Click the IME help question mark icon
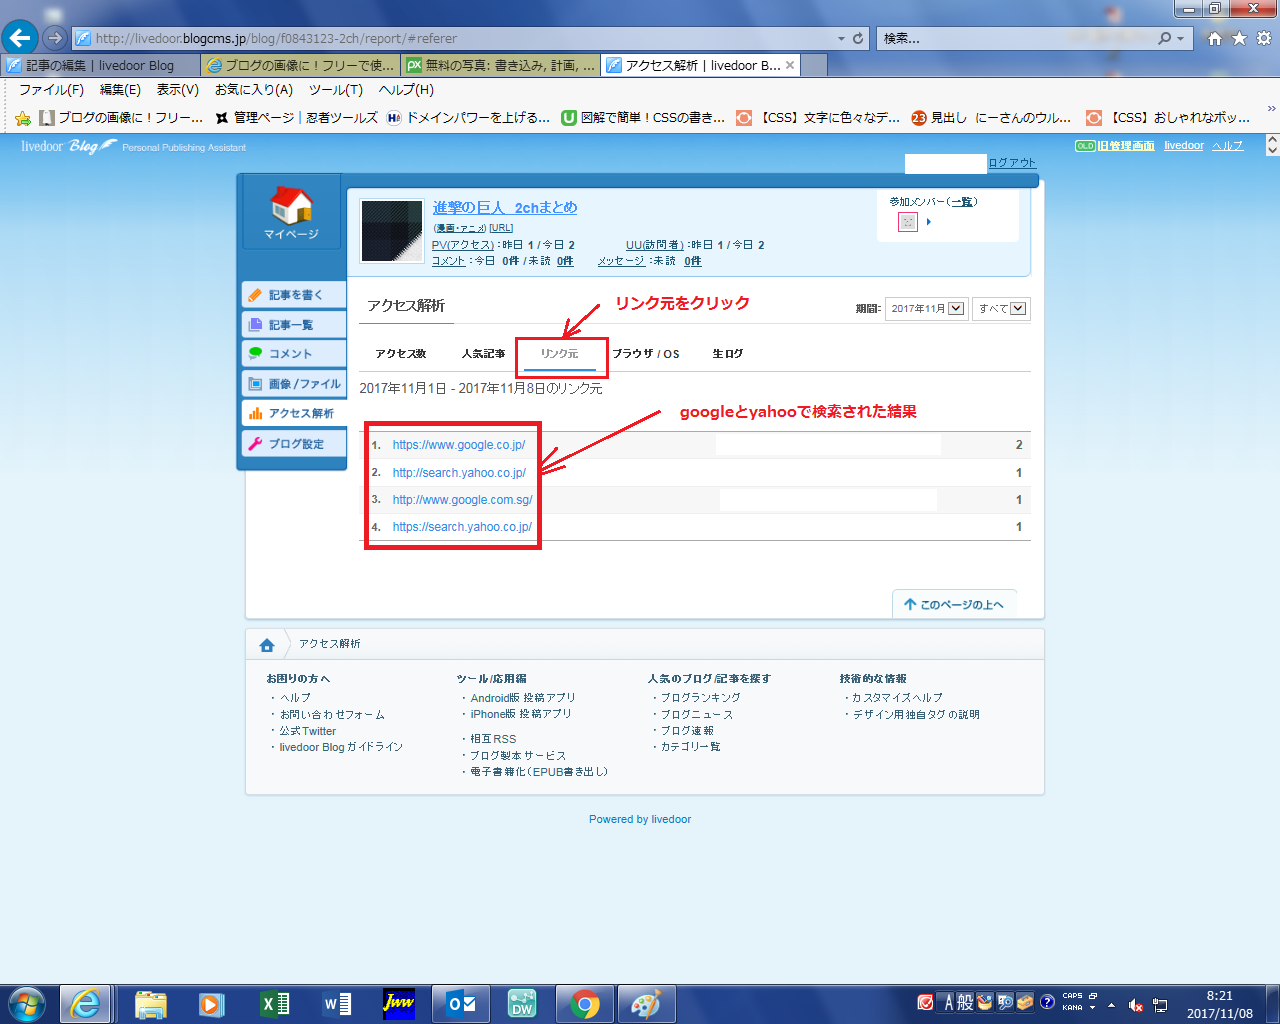 coord(1047,1002)
